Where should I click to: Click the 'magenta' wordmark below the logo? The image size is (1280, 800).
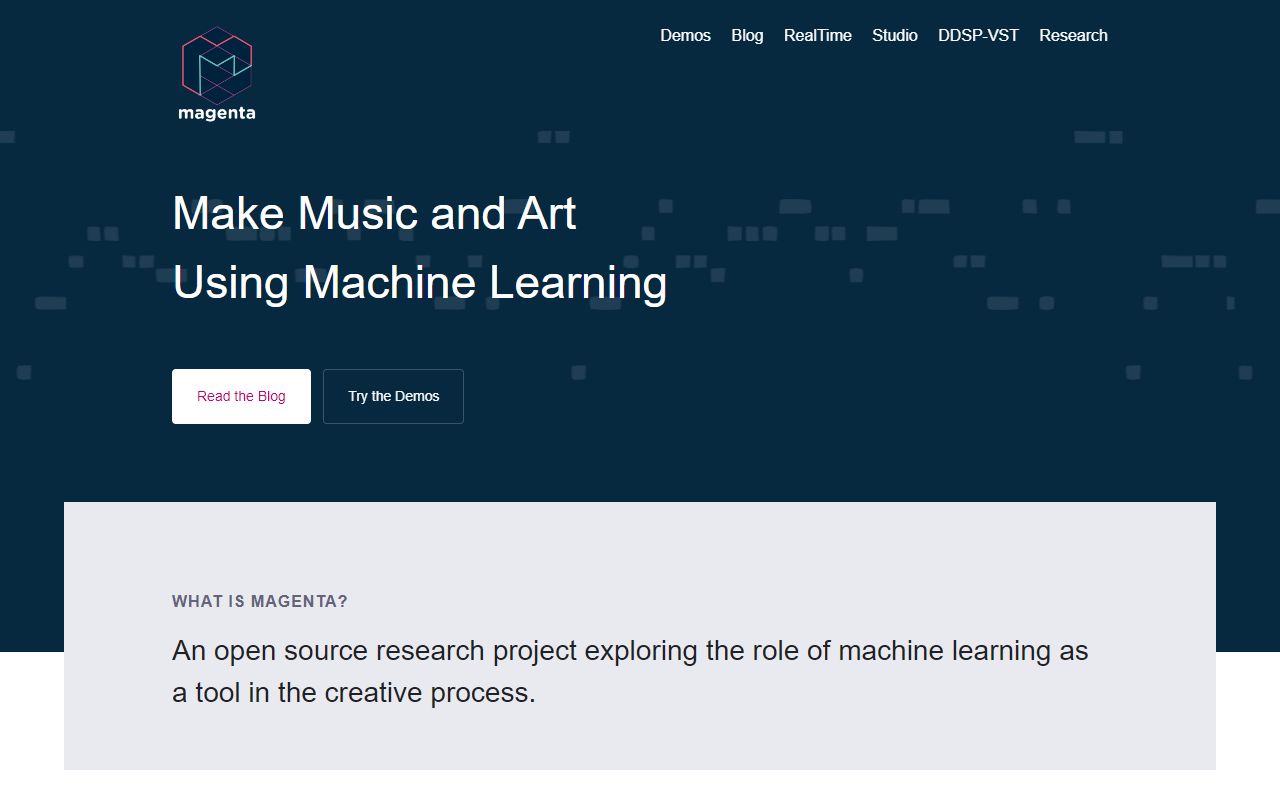[217, 113]
